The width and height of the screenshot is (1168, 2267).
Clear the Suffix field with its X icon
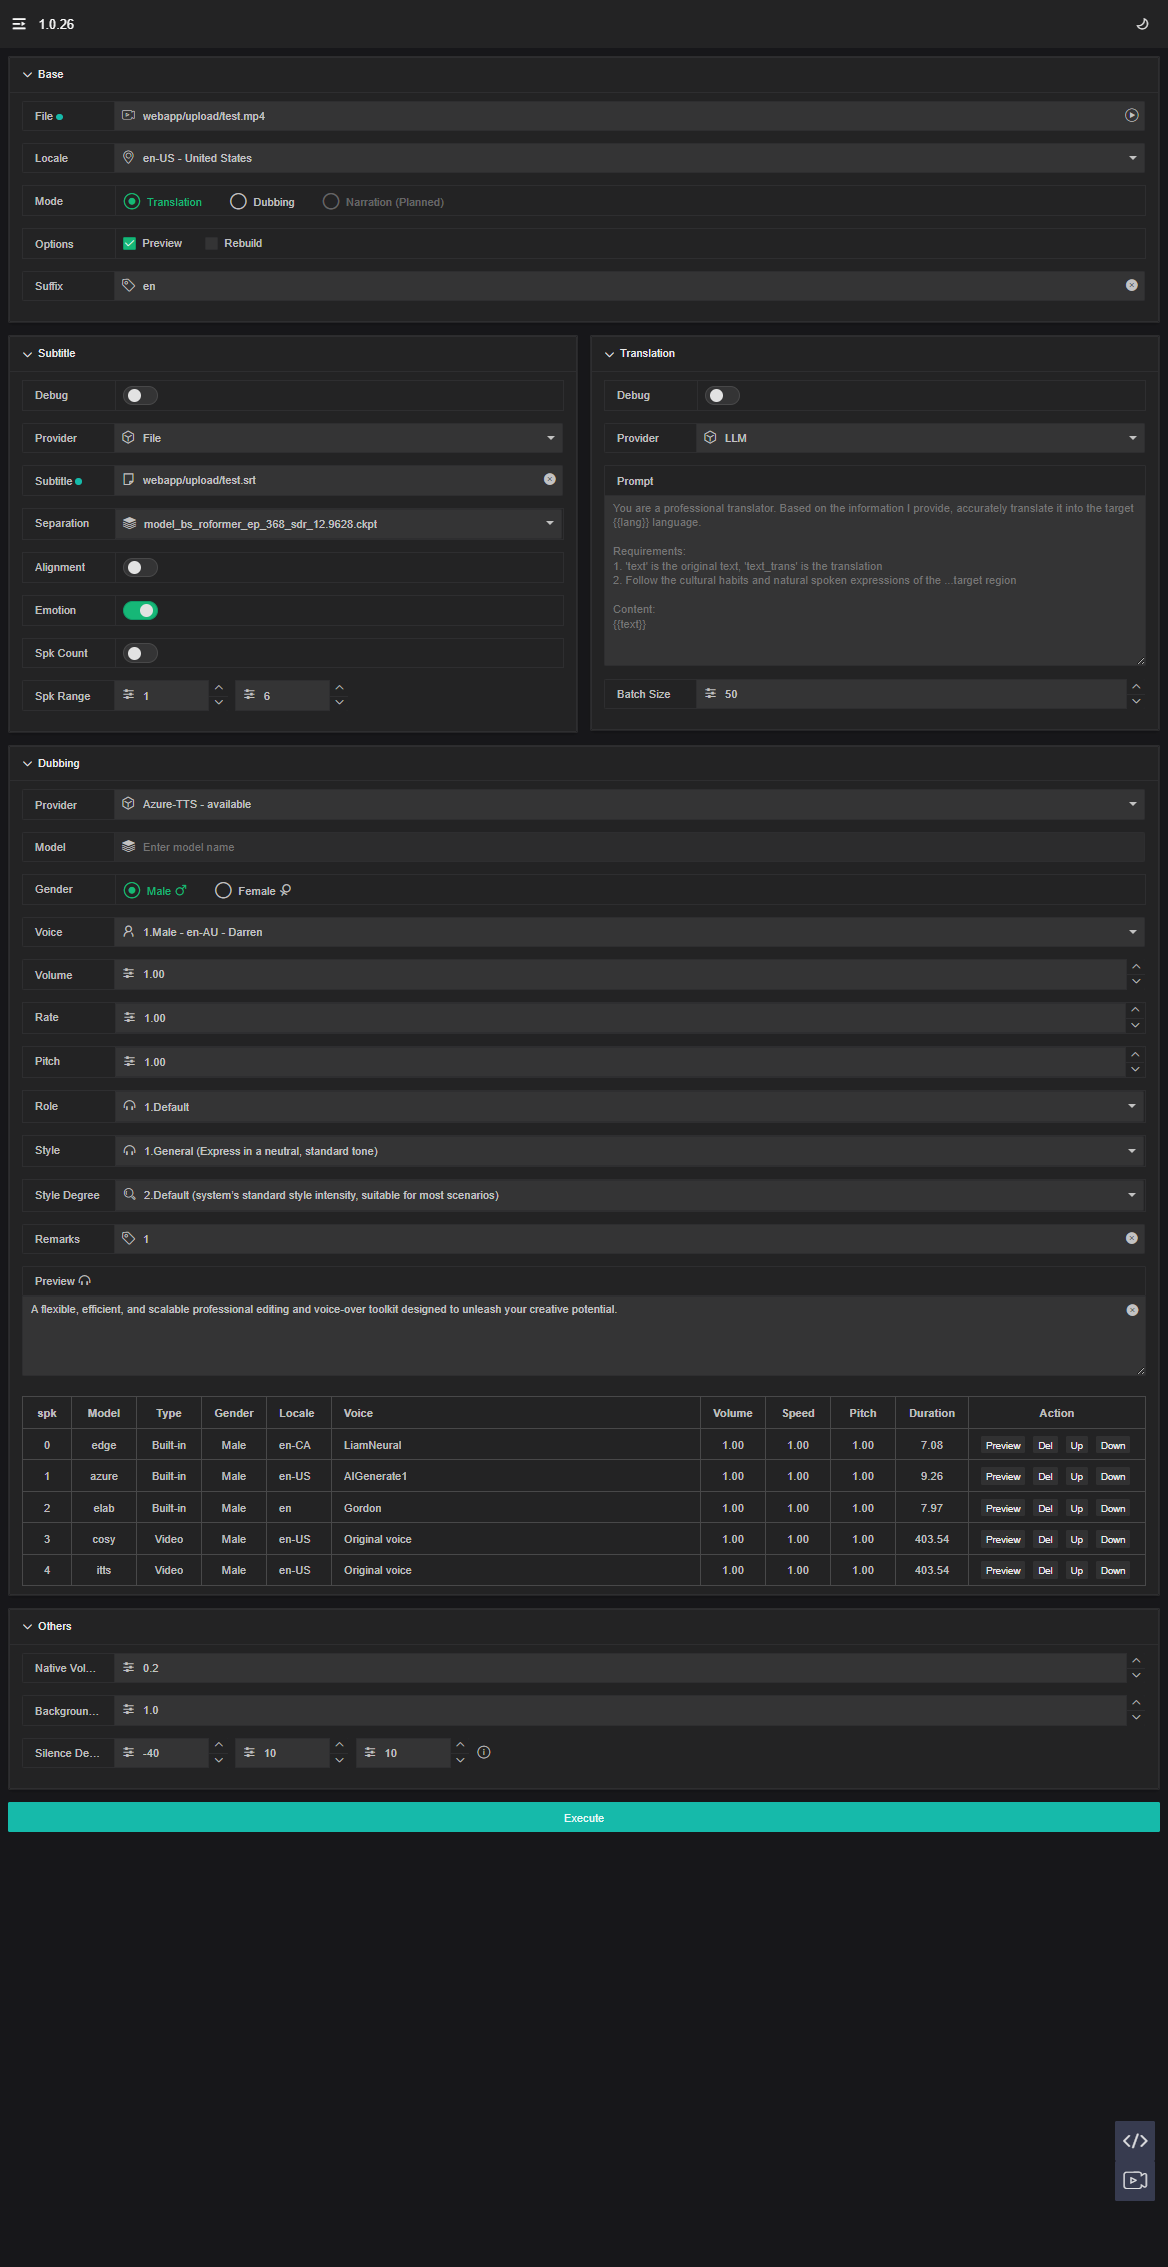[x=1131, y=286]
